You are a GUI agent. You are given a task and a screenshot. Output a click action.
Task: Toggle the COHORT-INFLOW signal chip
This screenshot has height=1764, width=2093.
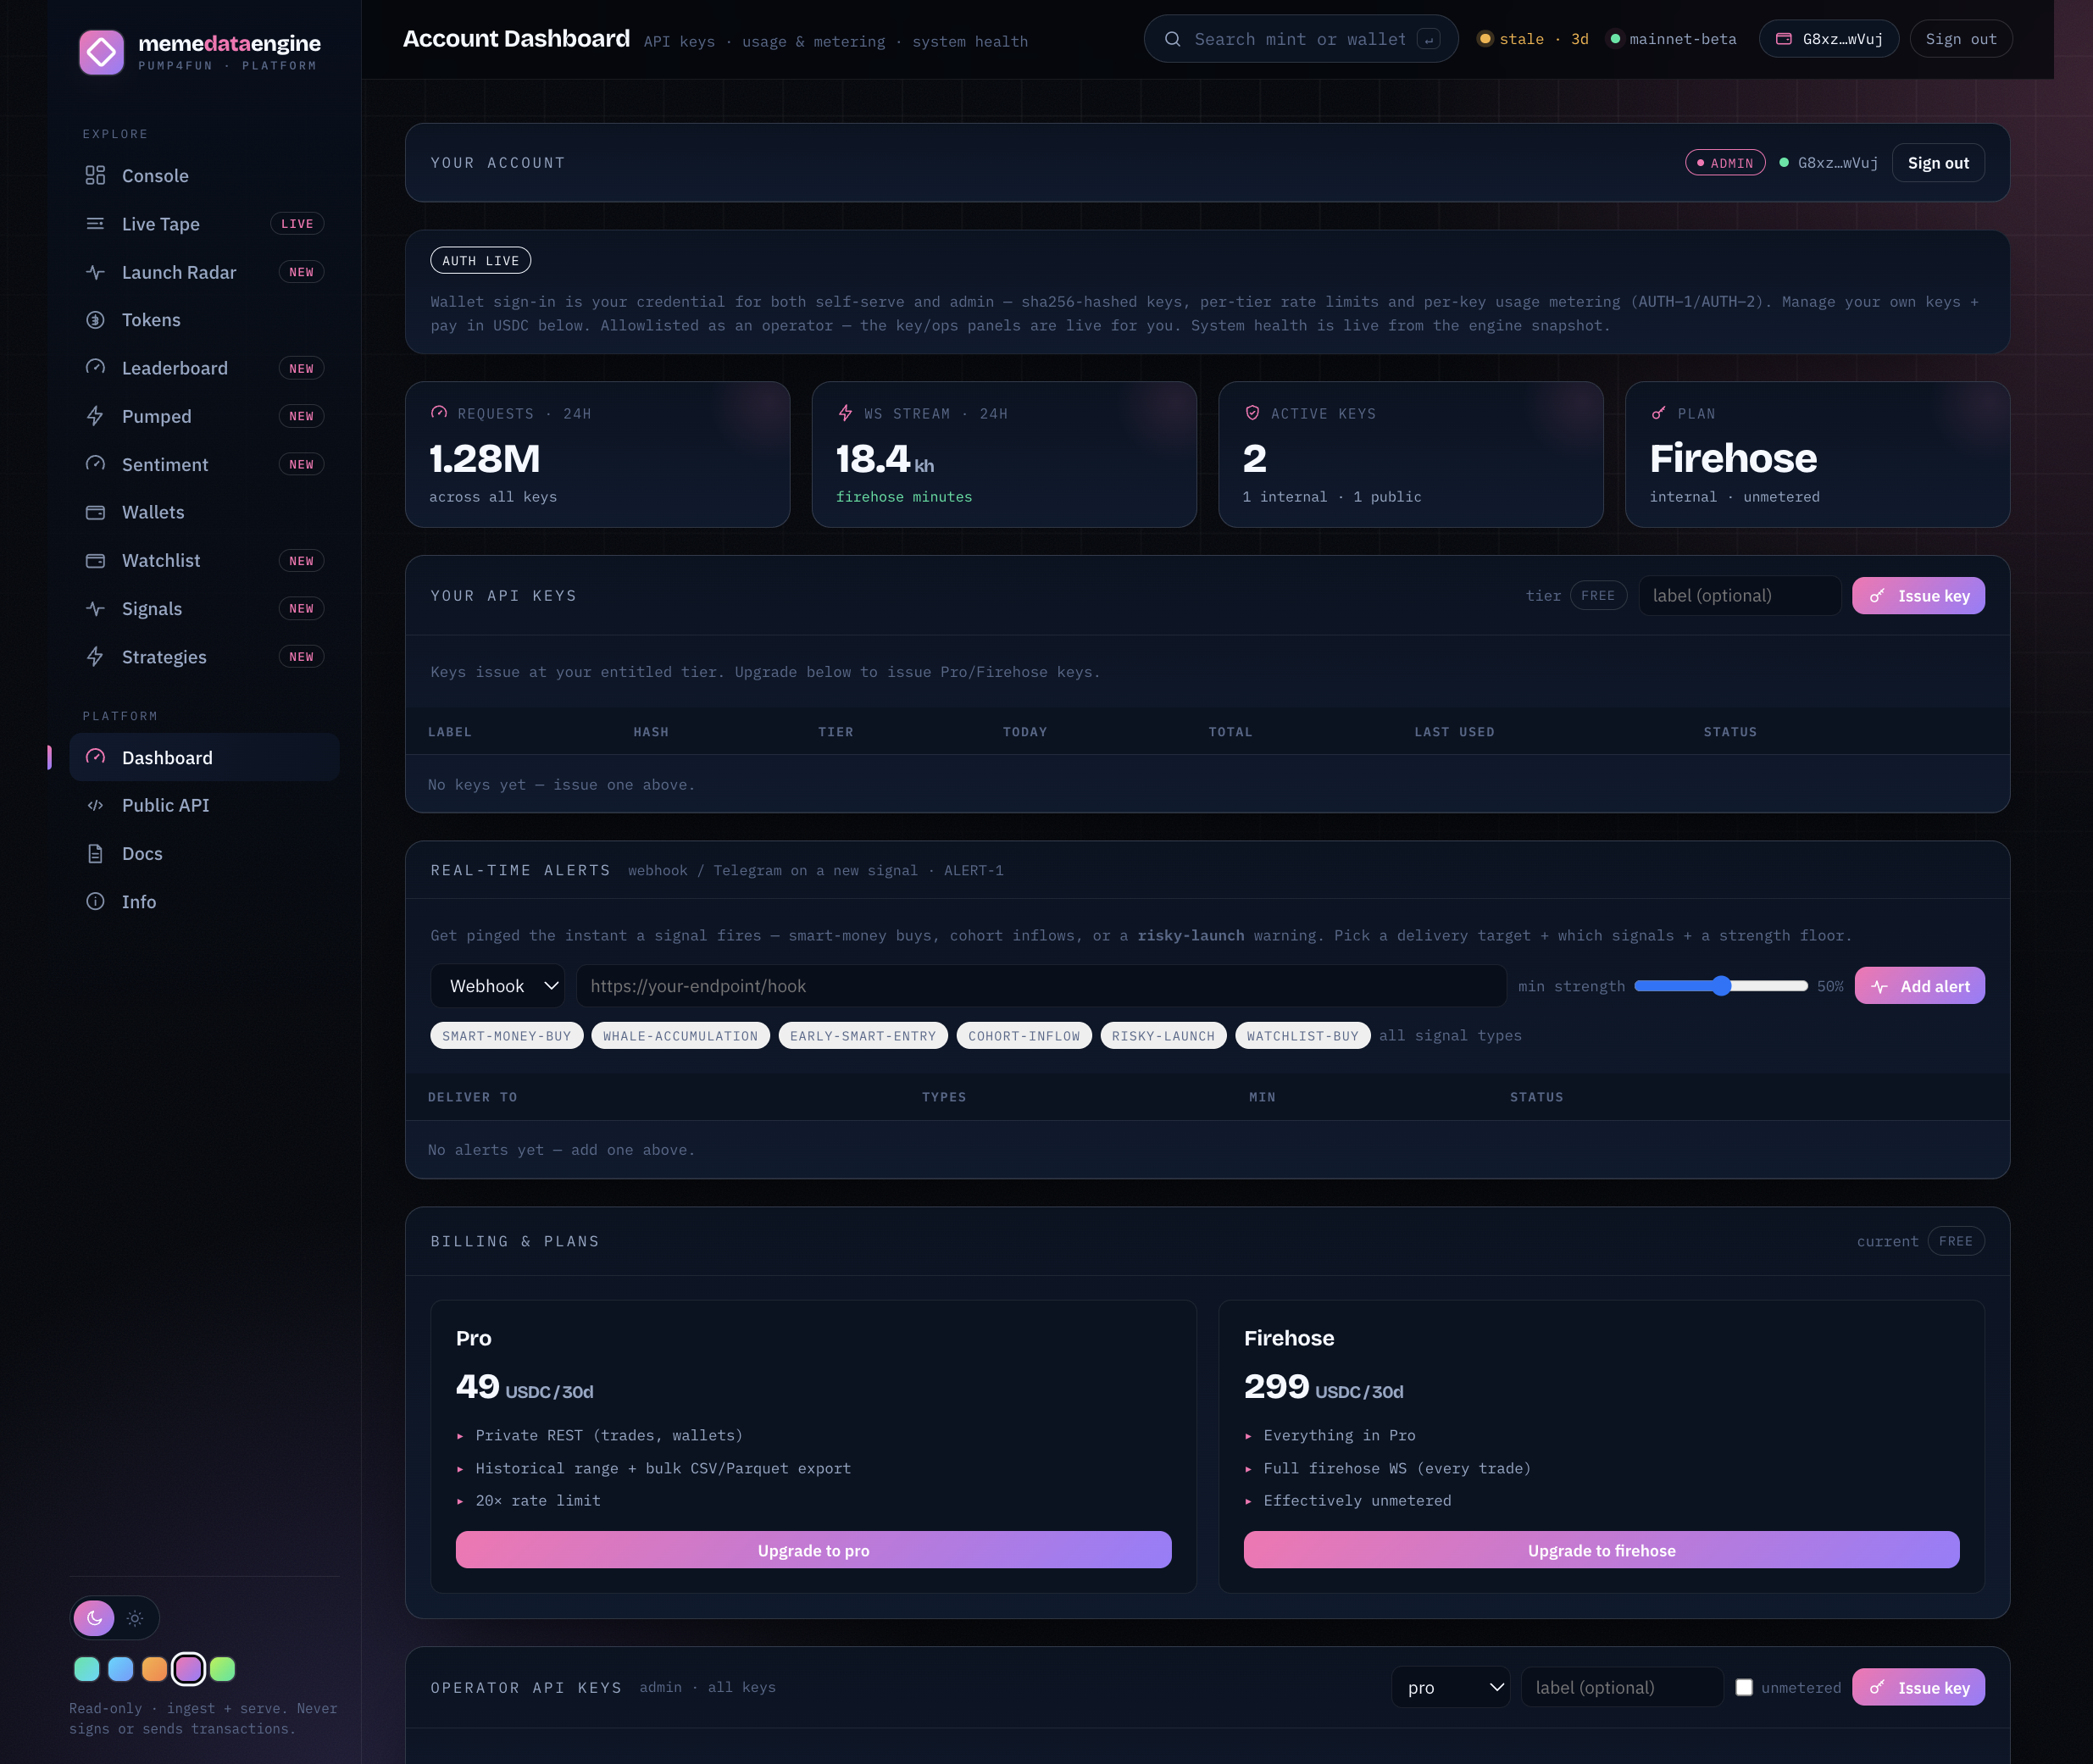point(1024,1036)
